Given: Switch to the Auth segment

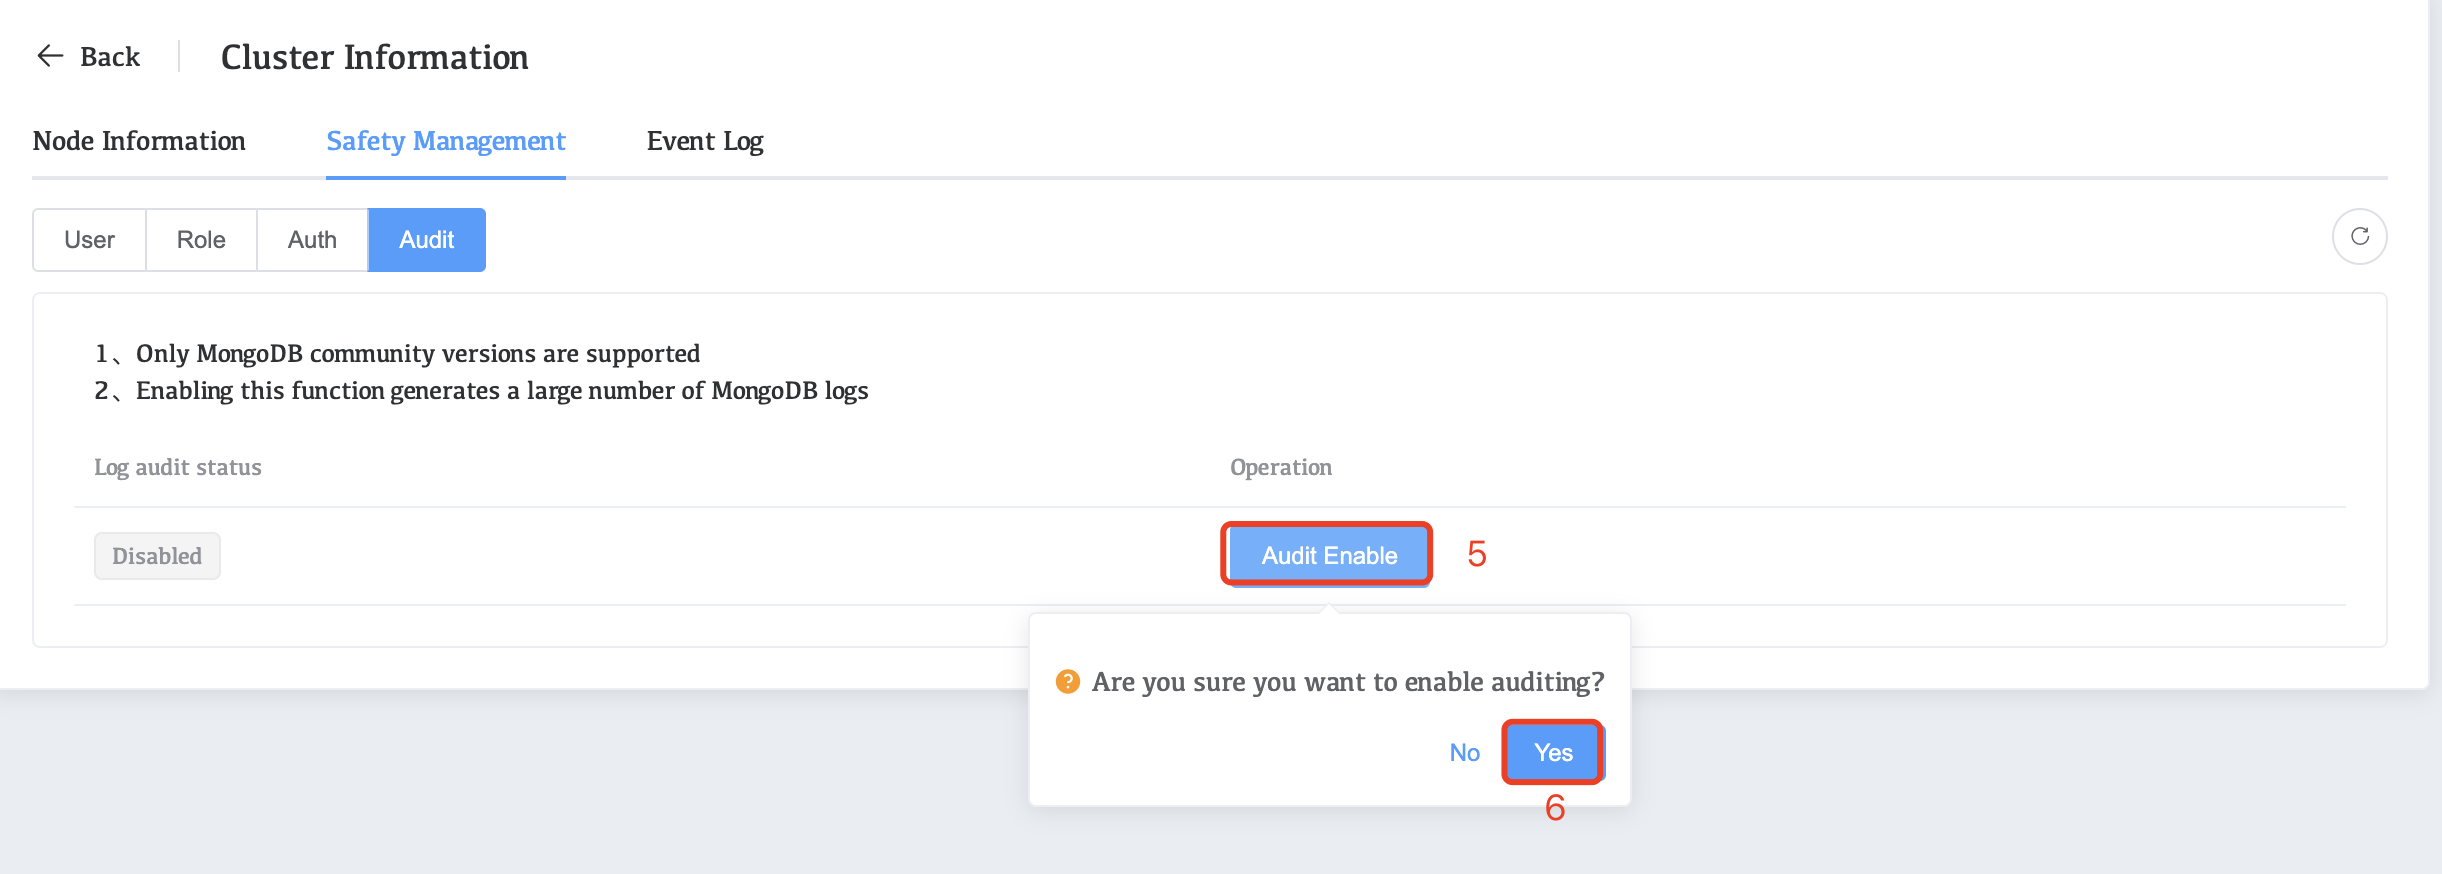Looking at the screenshot, I should coord(312,240).
